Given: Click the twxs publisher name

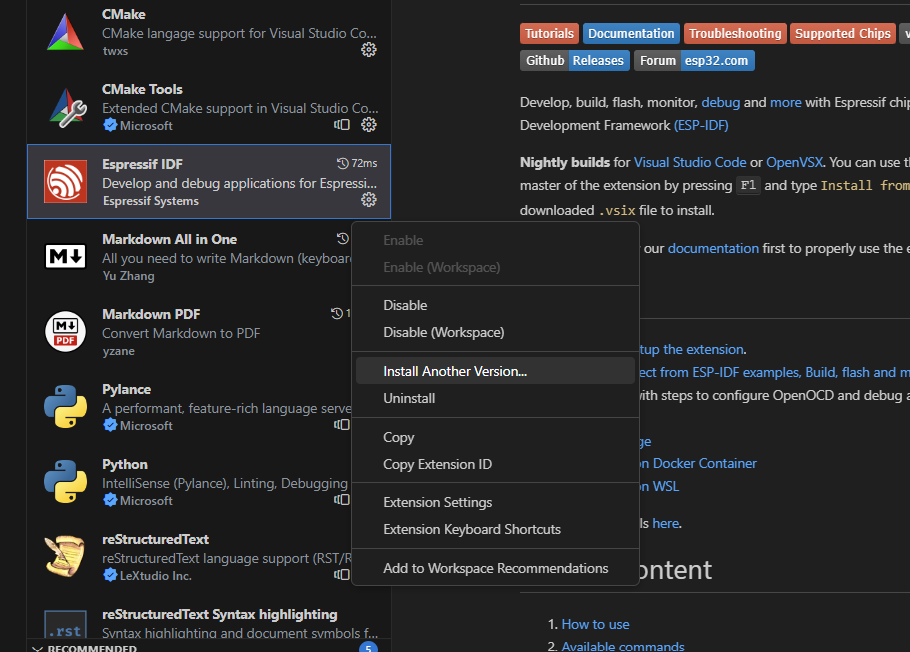Looking at the screenshot, I should coord(115,51).
